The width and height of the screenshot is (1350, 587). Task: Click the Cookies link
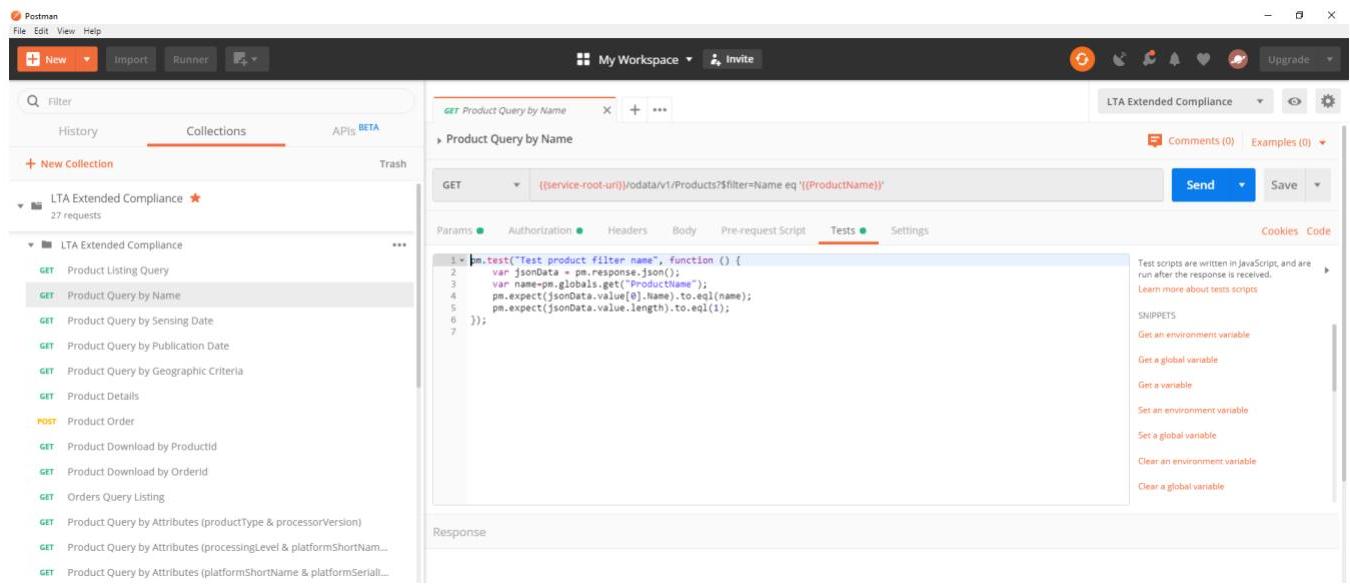click(x=1279, y=231)
